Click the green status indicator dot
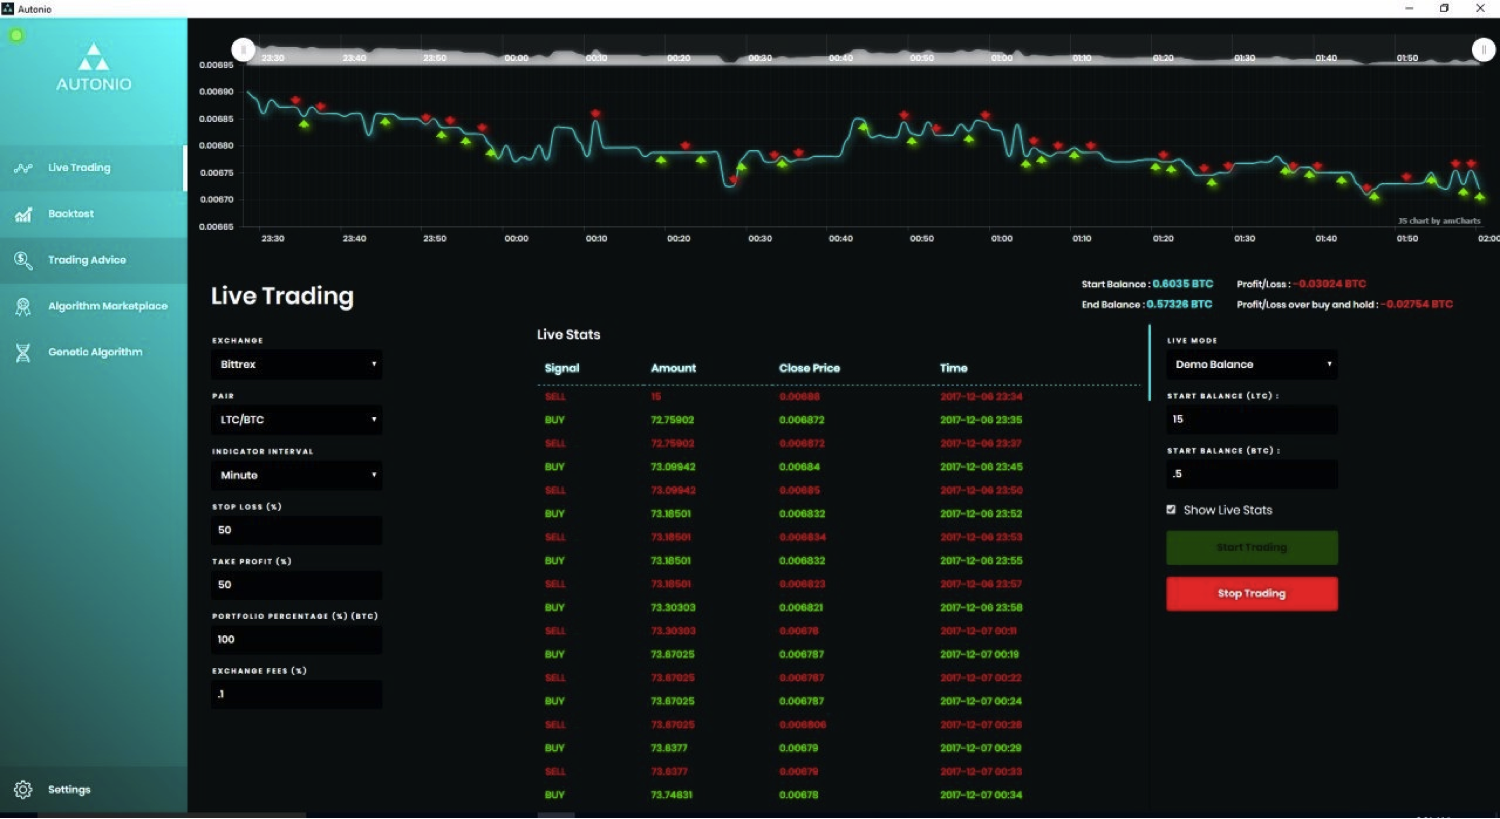The width and height of the screenshot is (1500, 819). 16,36
